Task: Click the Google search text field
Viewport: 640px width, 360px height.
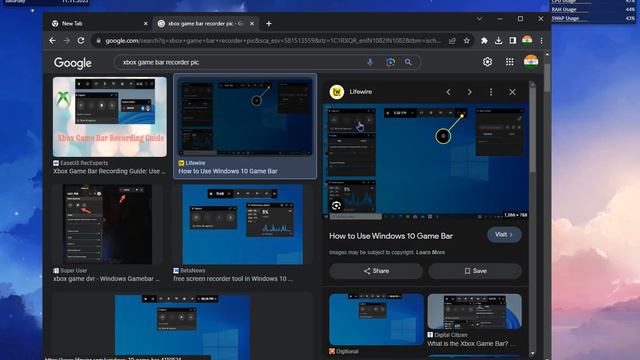Action: tap(241, 62)
